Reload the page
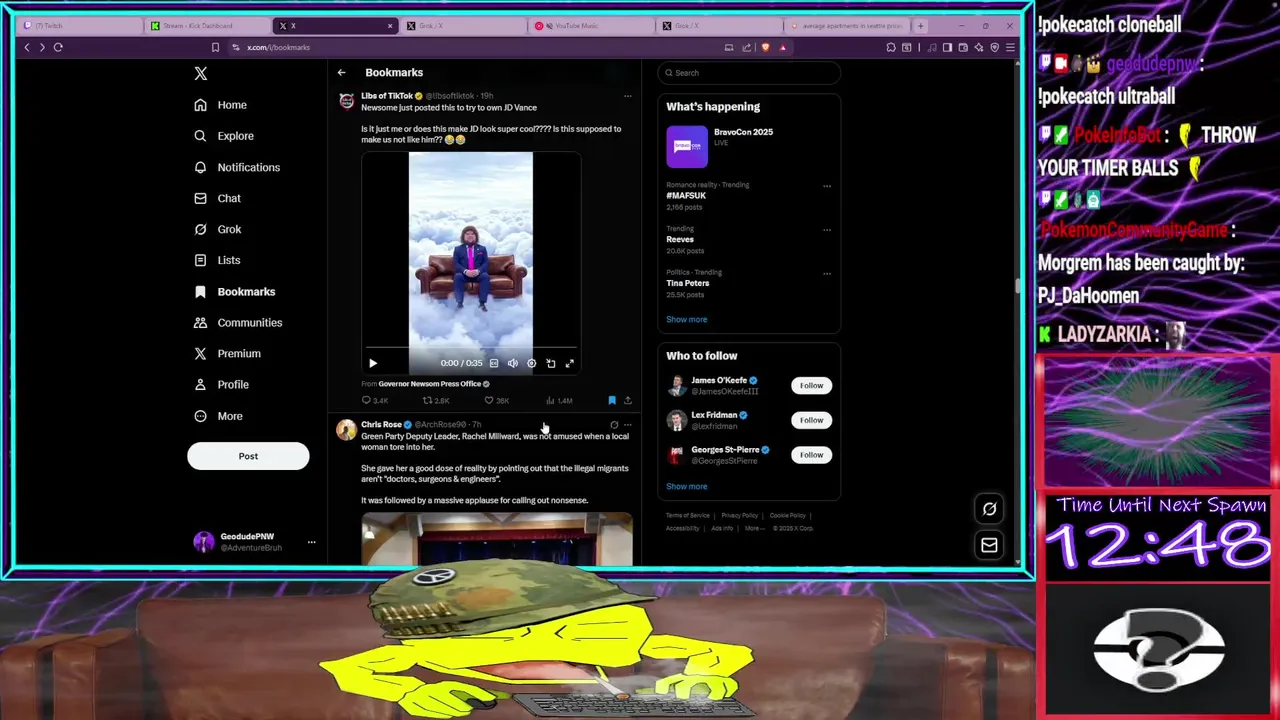Viewport: 1280px width, 720px height. [58, 47]
